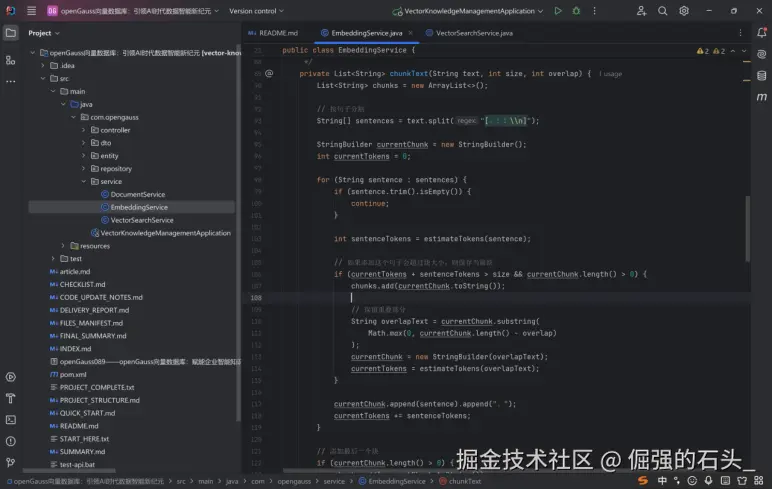The image size is (772, 489).
Task: Open Maven tool window icon
Action: (762, 97)
